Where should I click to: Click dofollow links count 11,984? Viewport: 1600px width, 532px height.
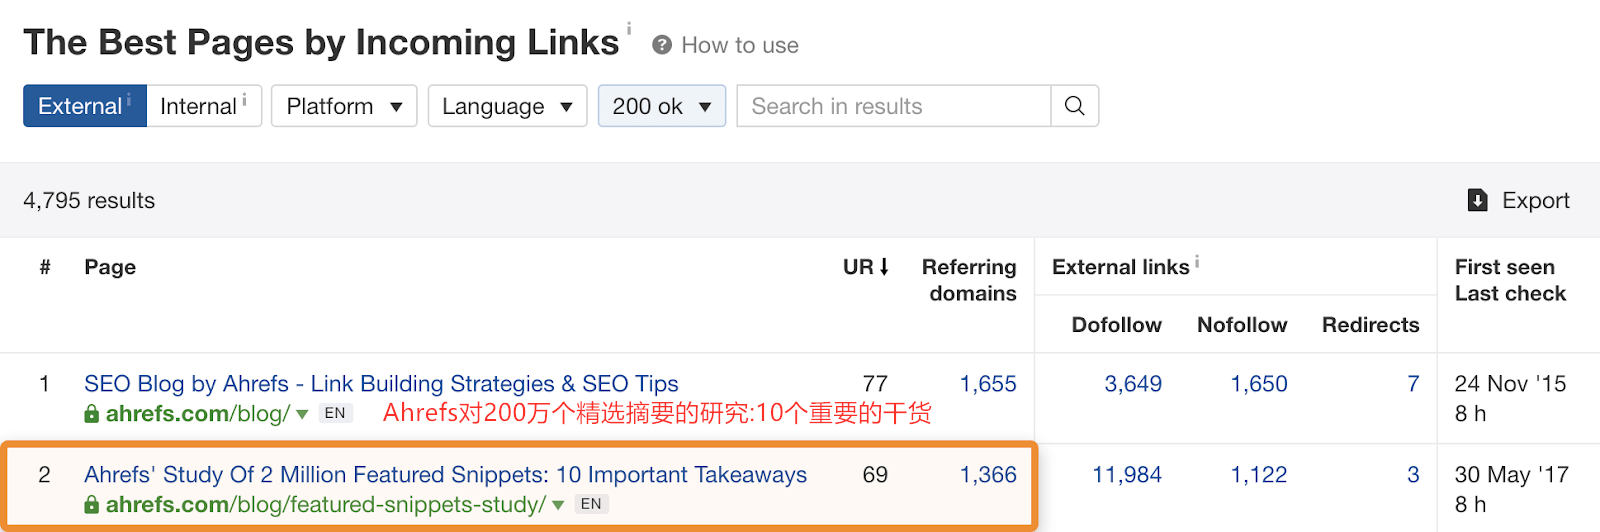tap(1126, 475)
